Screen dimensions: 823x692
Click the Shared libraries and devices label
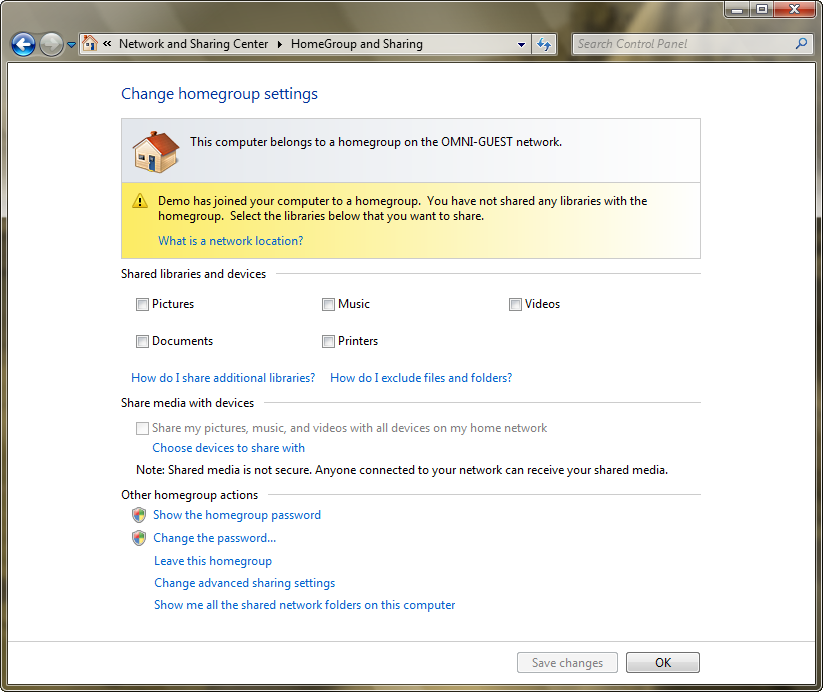[x=193, y=274]
